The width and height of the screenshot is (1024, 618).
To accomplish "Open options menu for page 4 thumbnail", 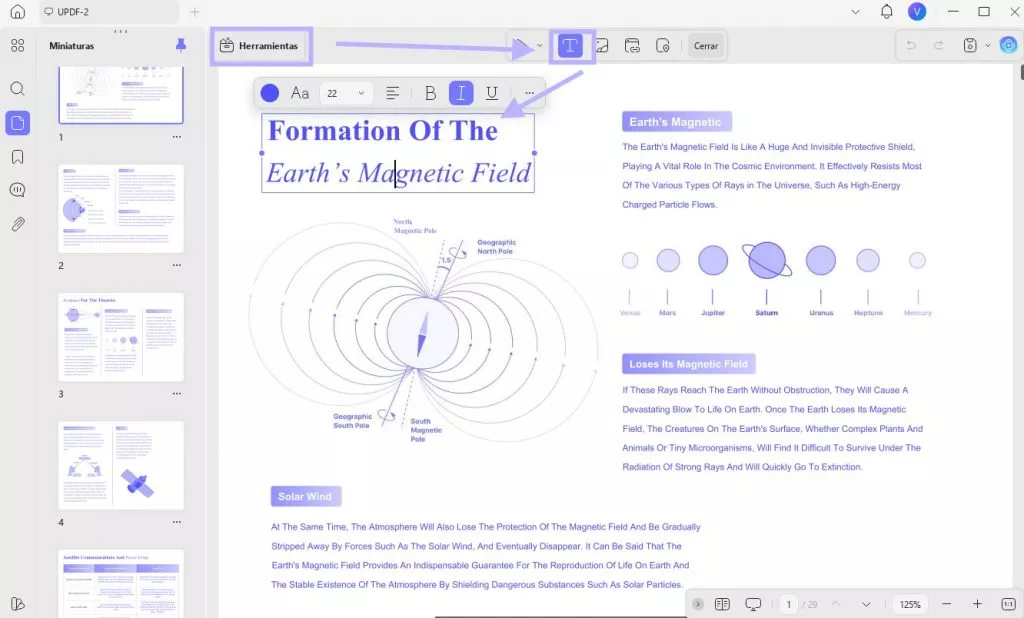I will (x=177, y=522).
